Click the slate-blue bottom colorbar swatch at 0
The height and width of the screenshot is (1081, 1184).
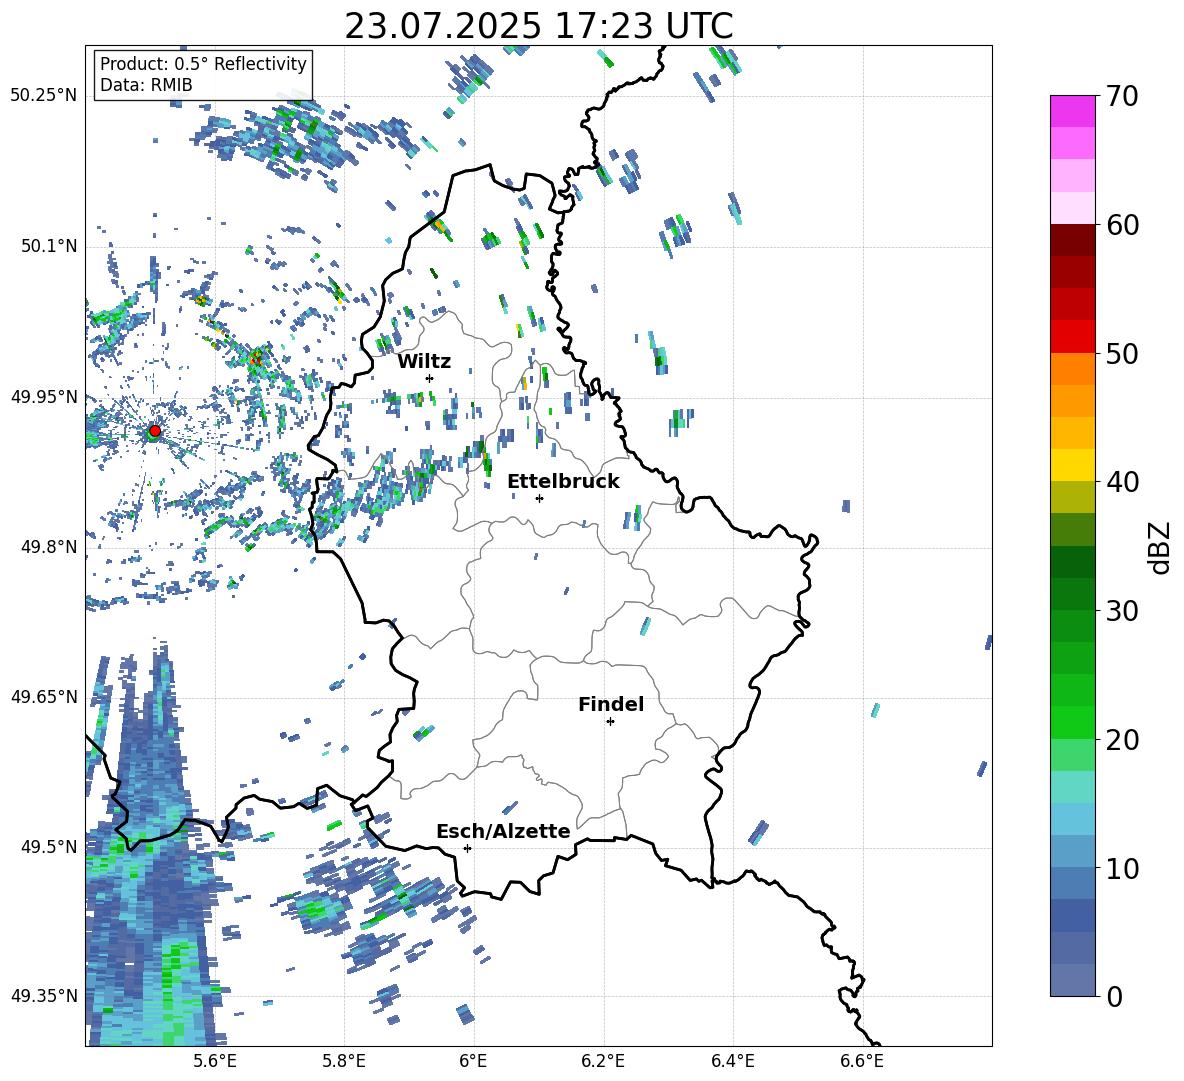coord(1072,980)
